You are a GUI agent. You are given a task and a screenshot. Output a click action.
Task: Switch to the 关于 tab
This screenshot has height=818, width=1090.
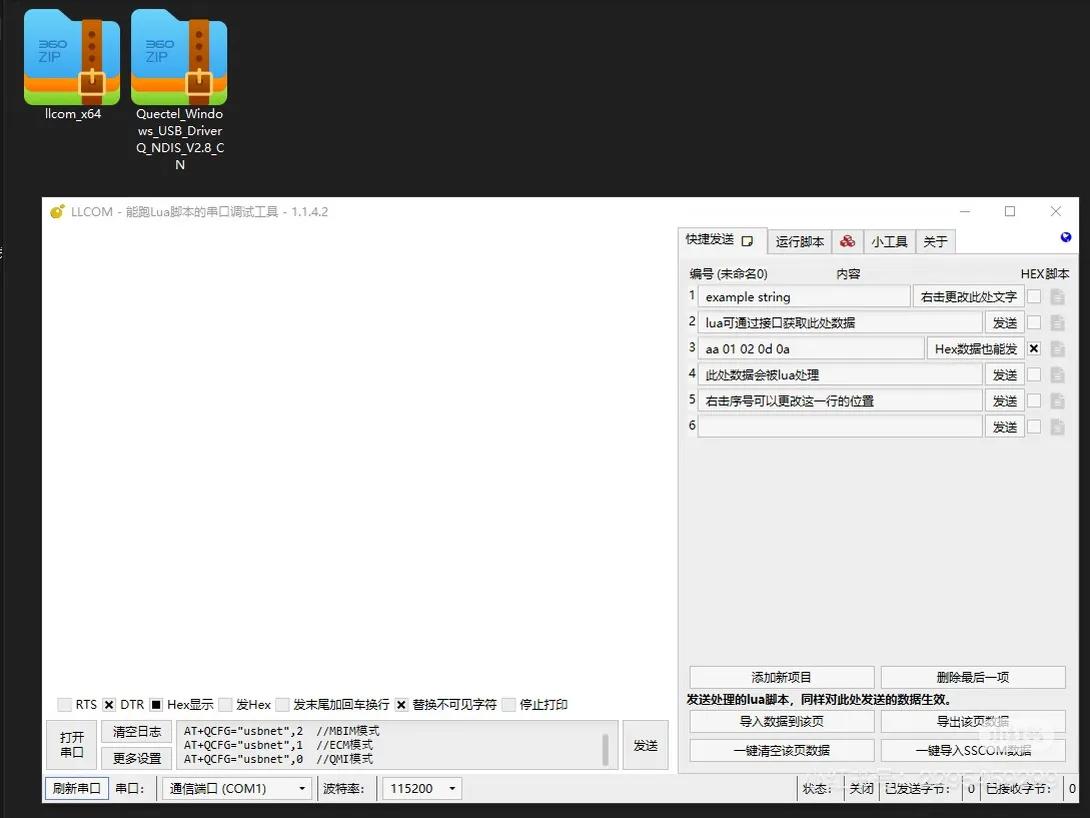click(x=936, y=241)
